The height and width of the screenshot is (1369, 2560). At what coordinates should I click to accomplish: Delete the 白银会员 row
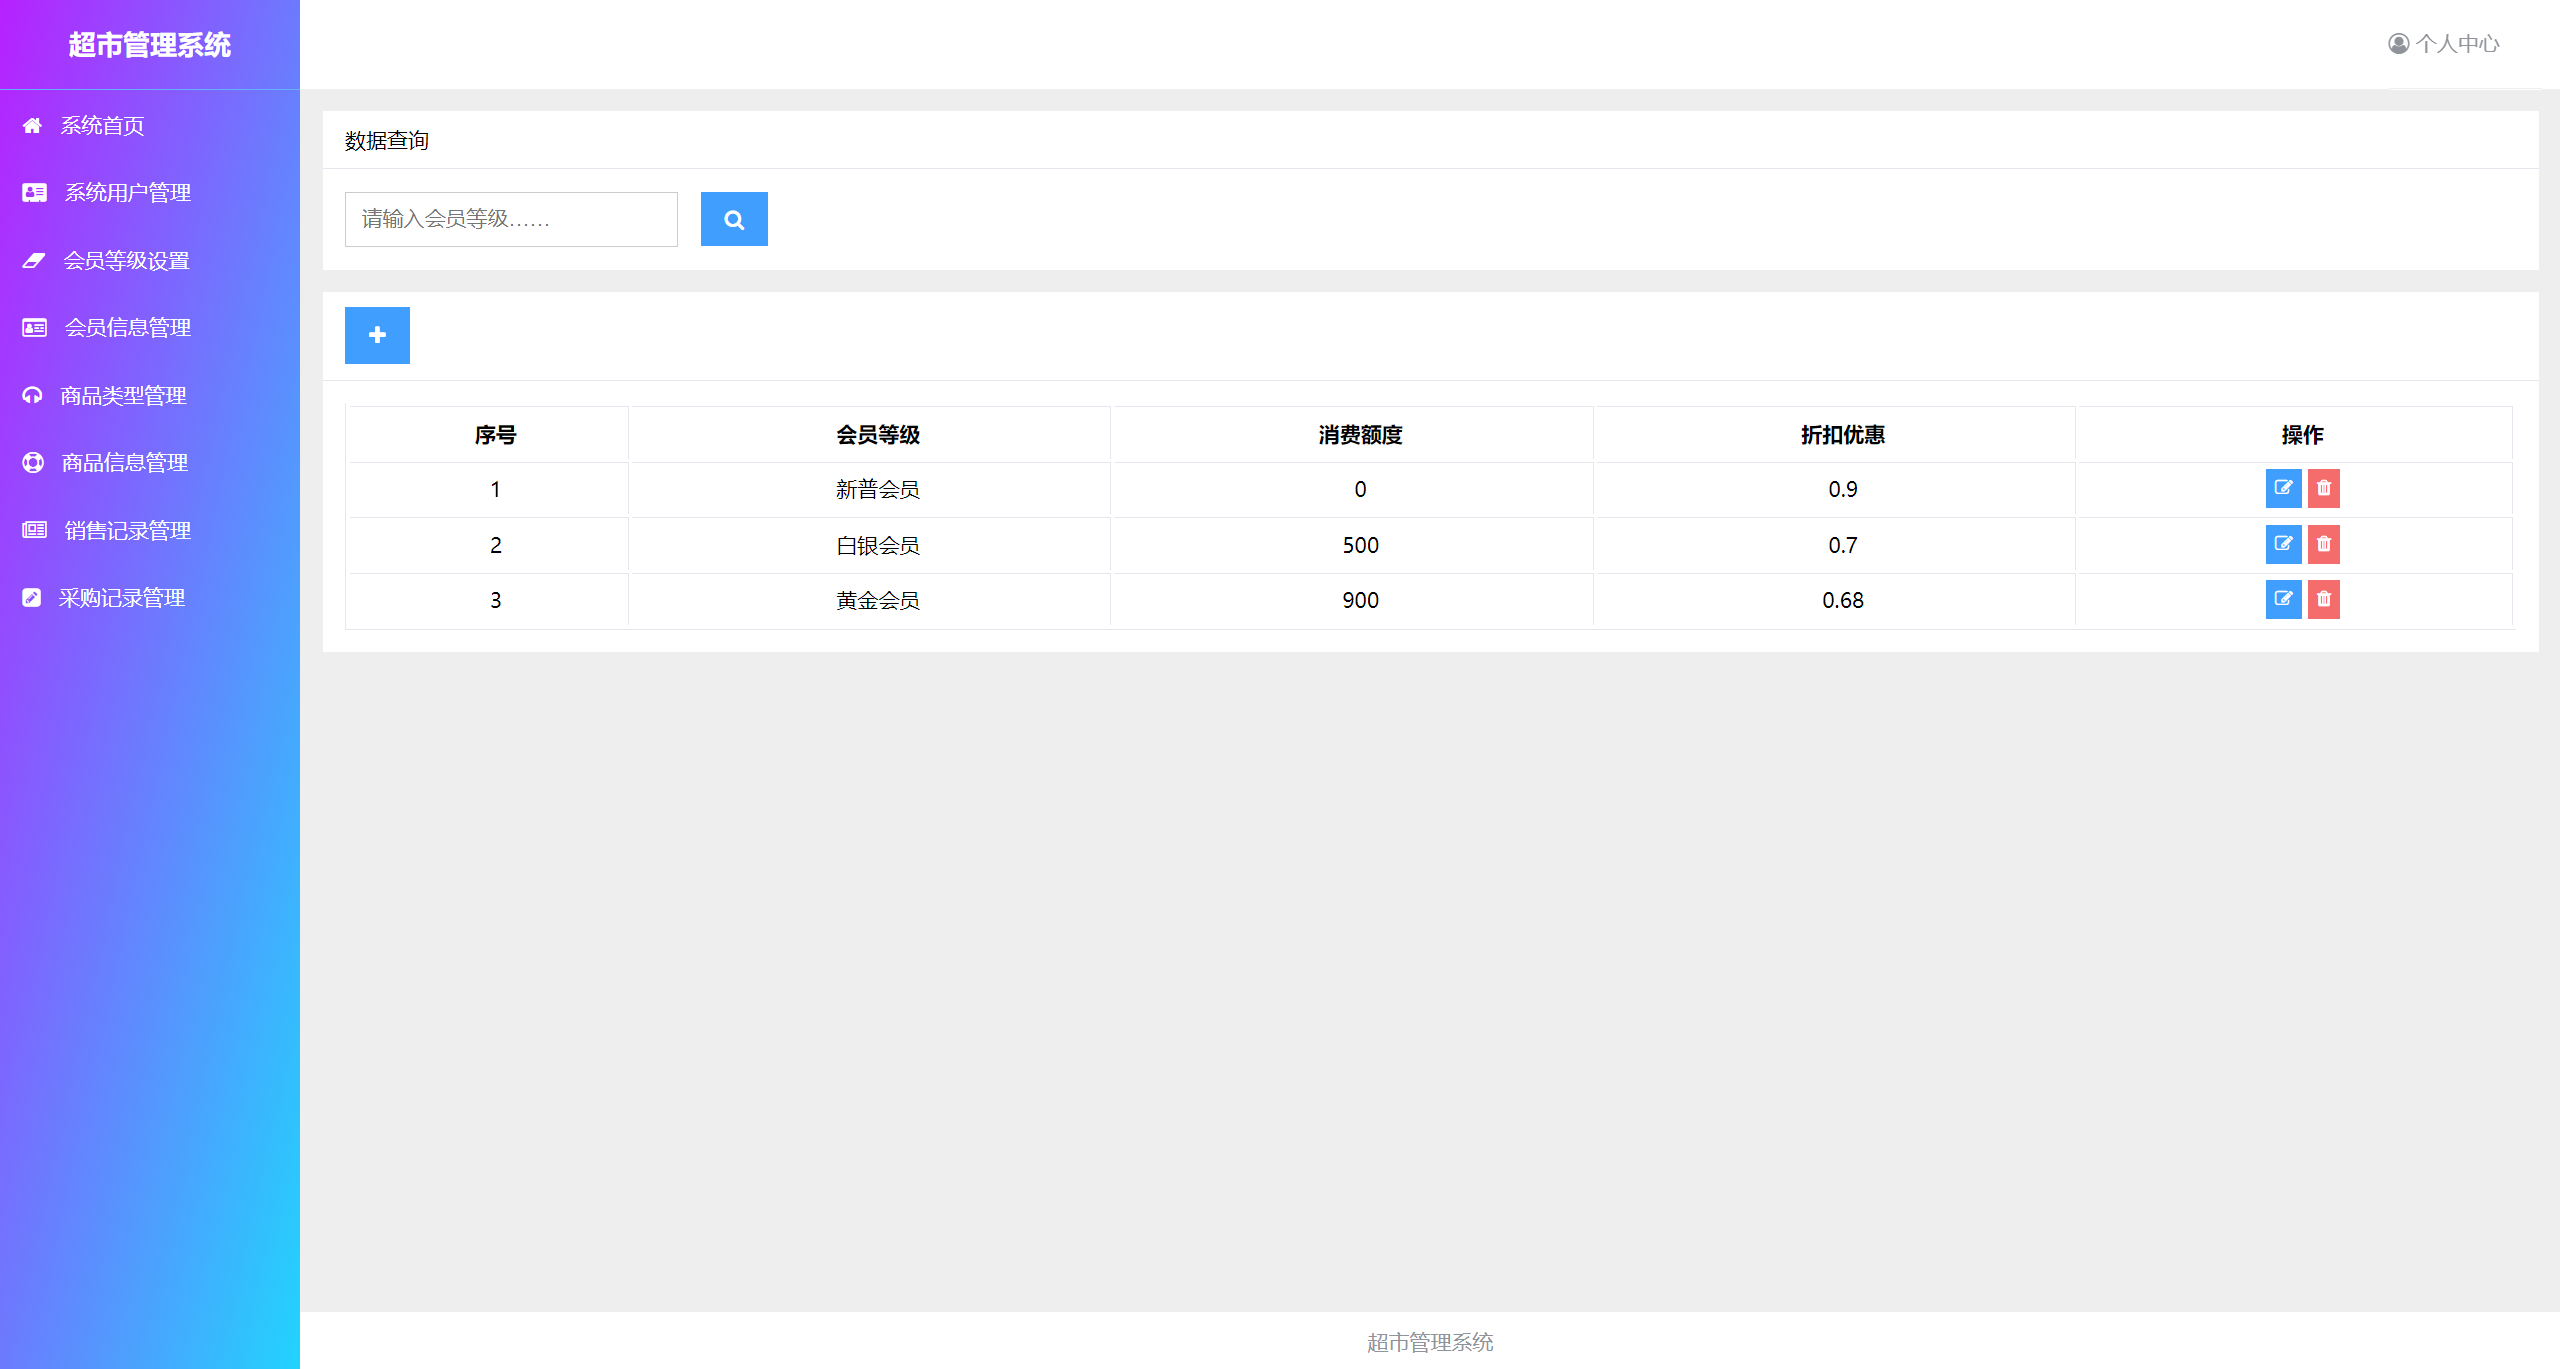pos(2323,545)
